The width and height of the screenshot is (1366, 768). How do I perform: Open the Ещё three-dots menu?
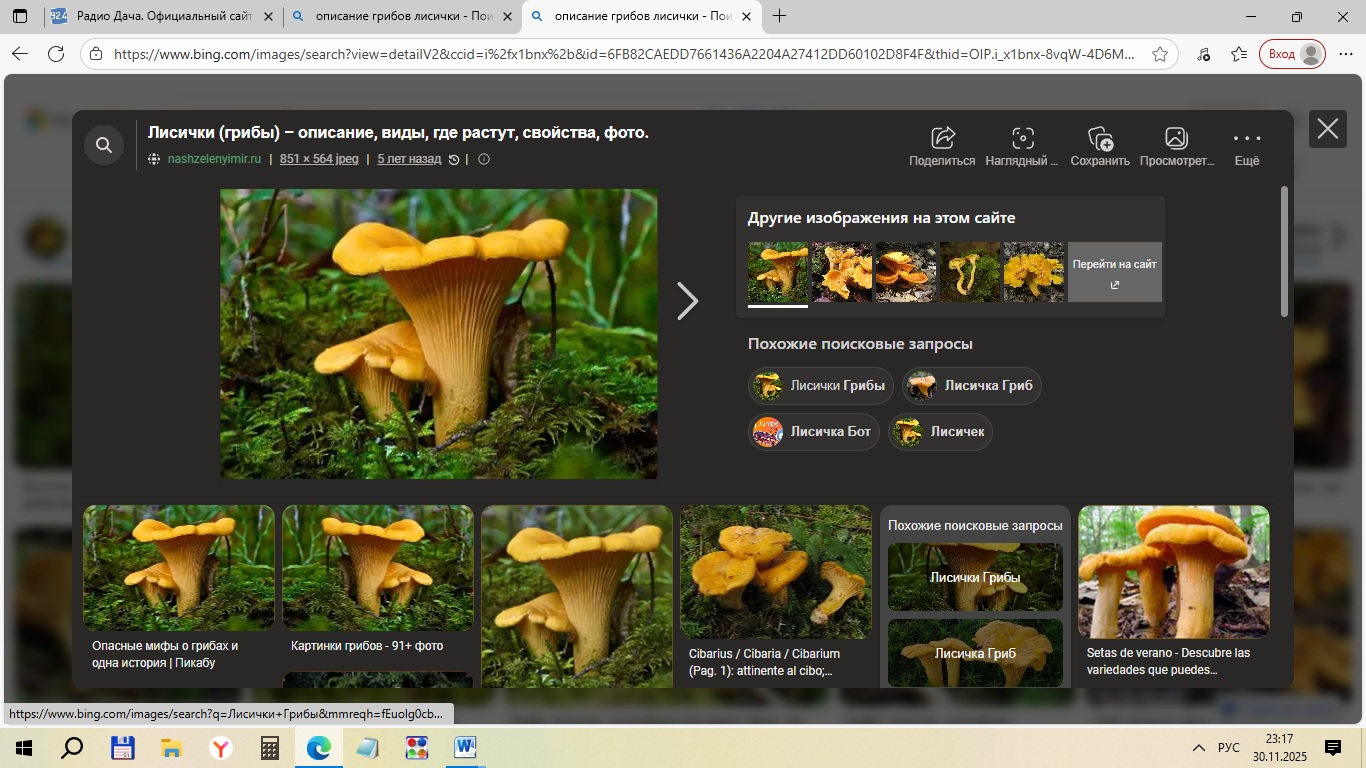(x=1247, y=139)
